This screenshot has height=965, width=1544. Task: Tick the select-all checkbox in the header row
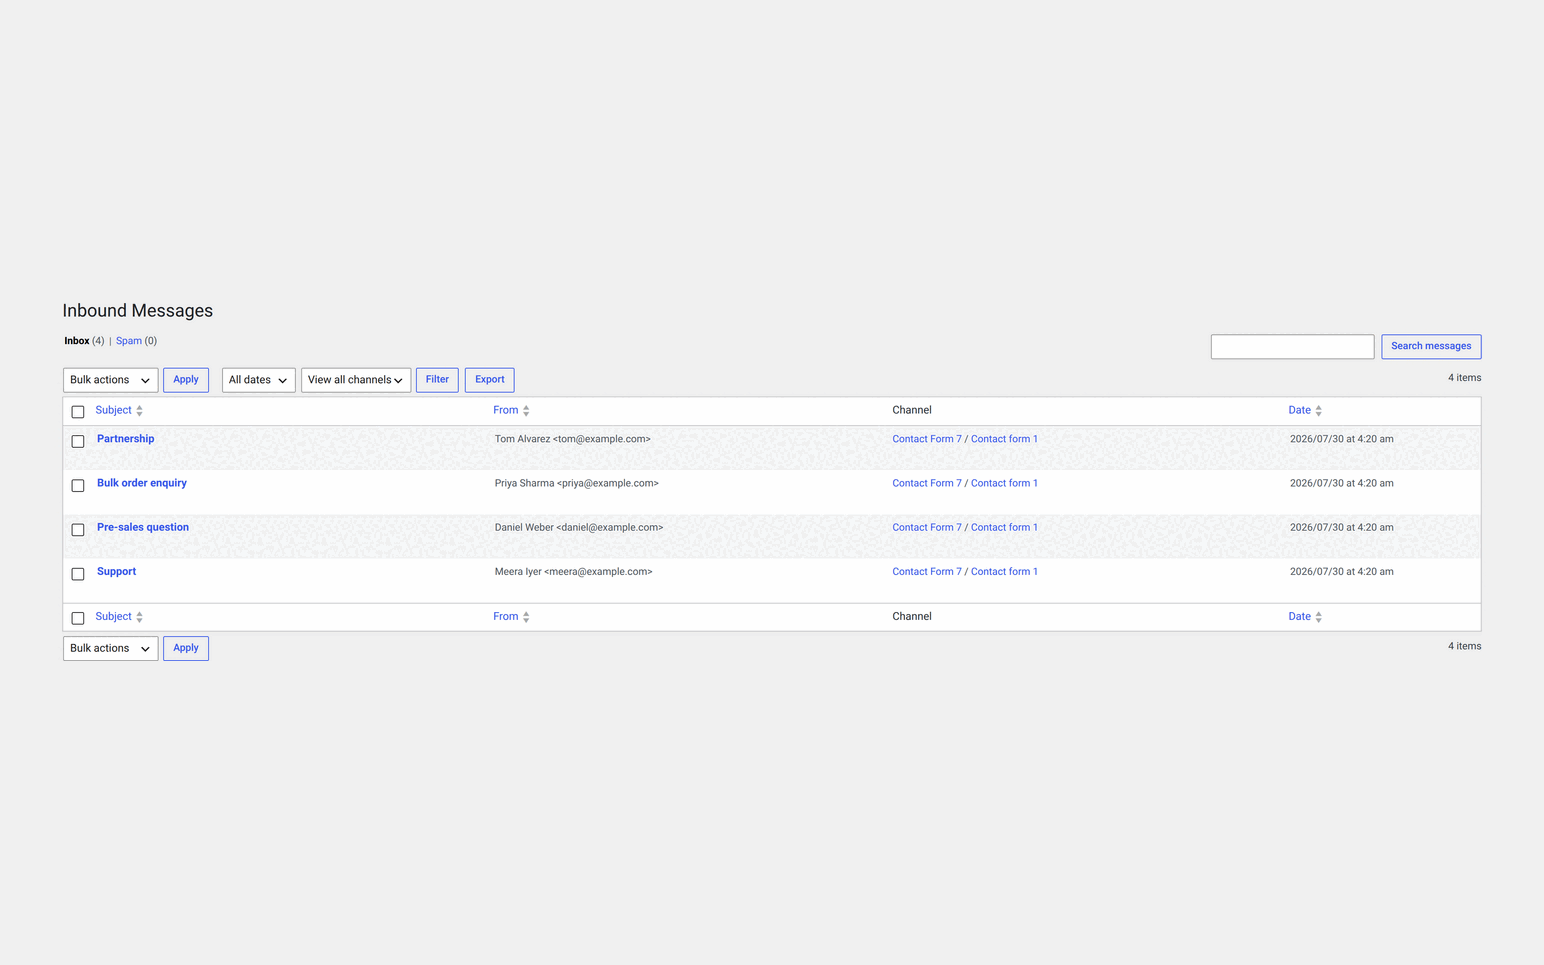point(78,412)
